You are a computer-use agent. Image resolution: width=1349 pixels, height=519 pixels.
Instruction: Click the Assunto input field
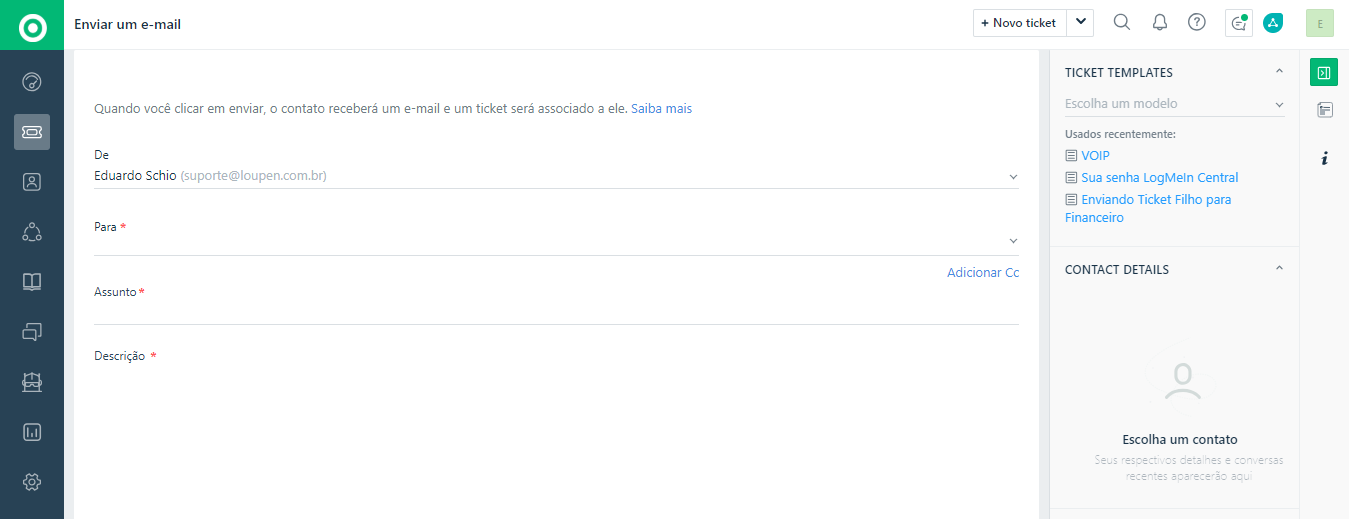pyautogui.click(x=556, y=312)
